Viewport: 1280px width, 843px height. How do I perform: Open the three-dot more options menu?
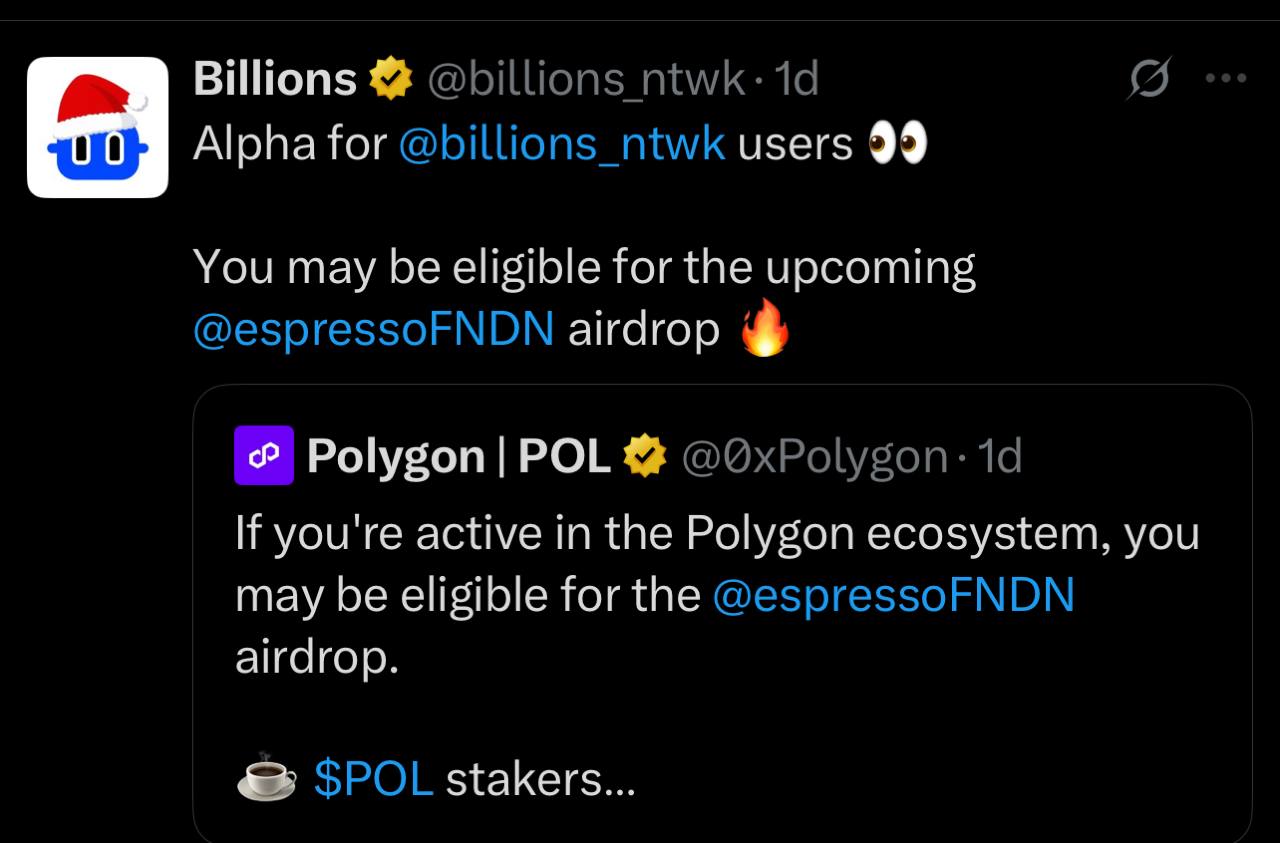(1226, 78)
